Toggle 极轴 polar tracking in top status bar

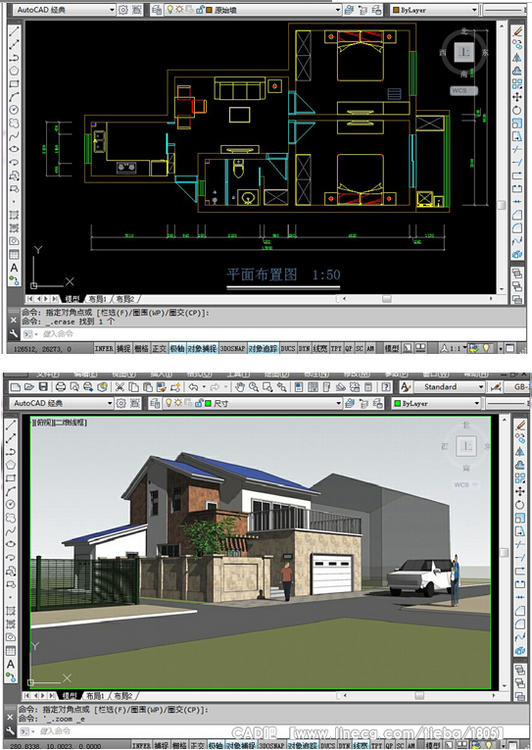click(177, 349)
